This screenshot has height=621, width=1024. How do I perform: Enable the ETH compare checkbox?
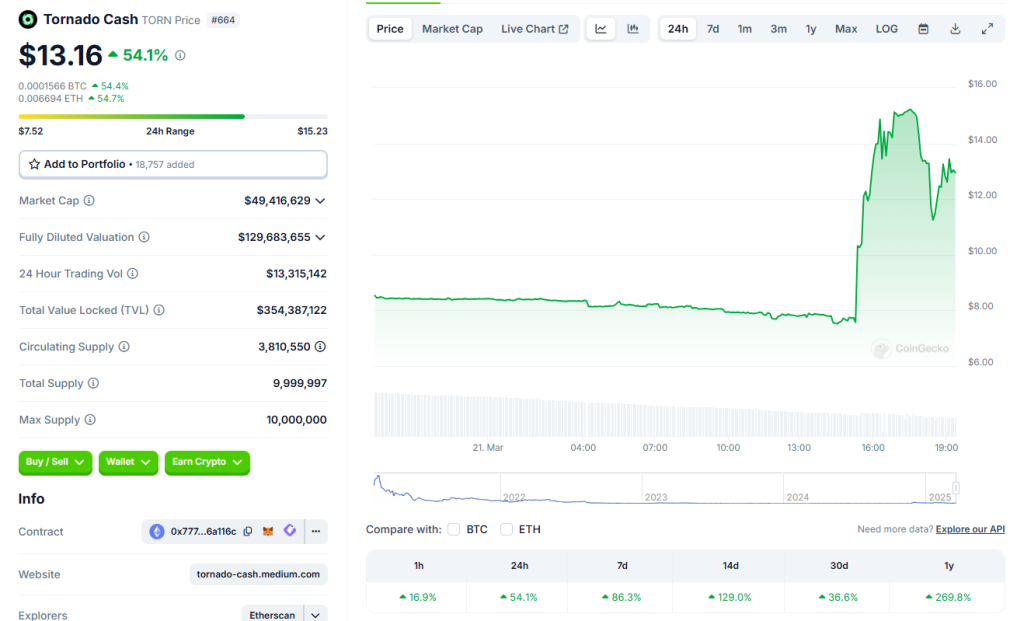pyautogui.click(x=506, y=530)
